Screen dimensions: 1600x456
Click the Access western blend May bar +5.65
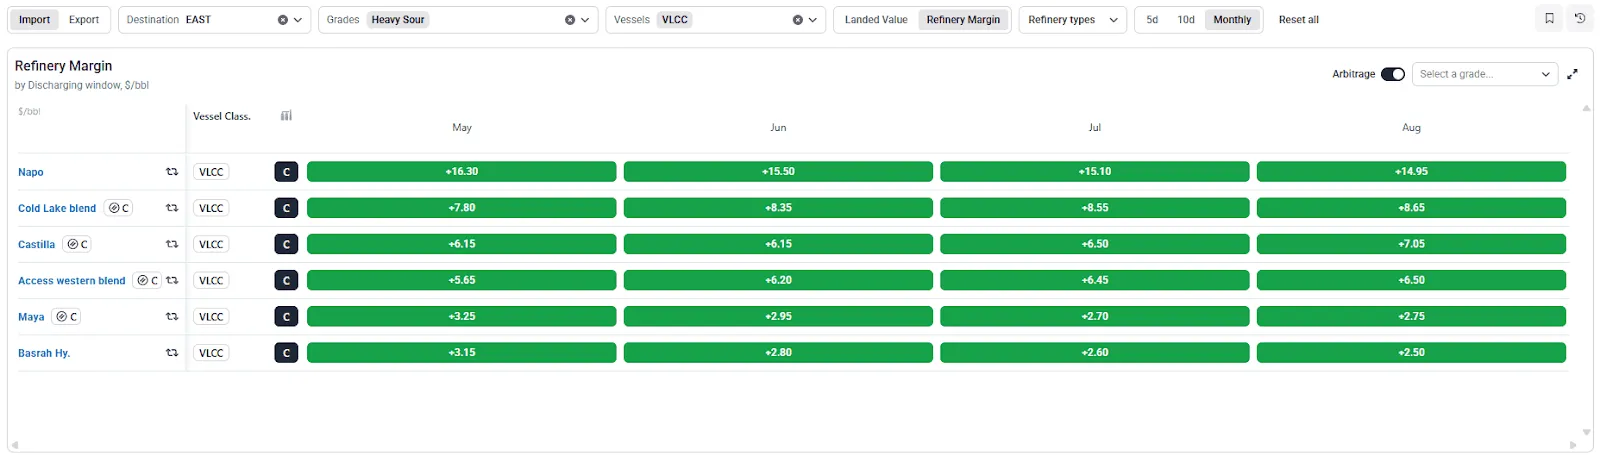pos(462,280)
